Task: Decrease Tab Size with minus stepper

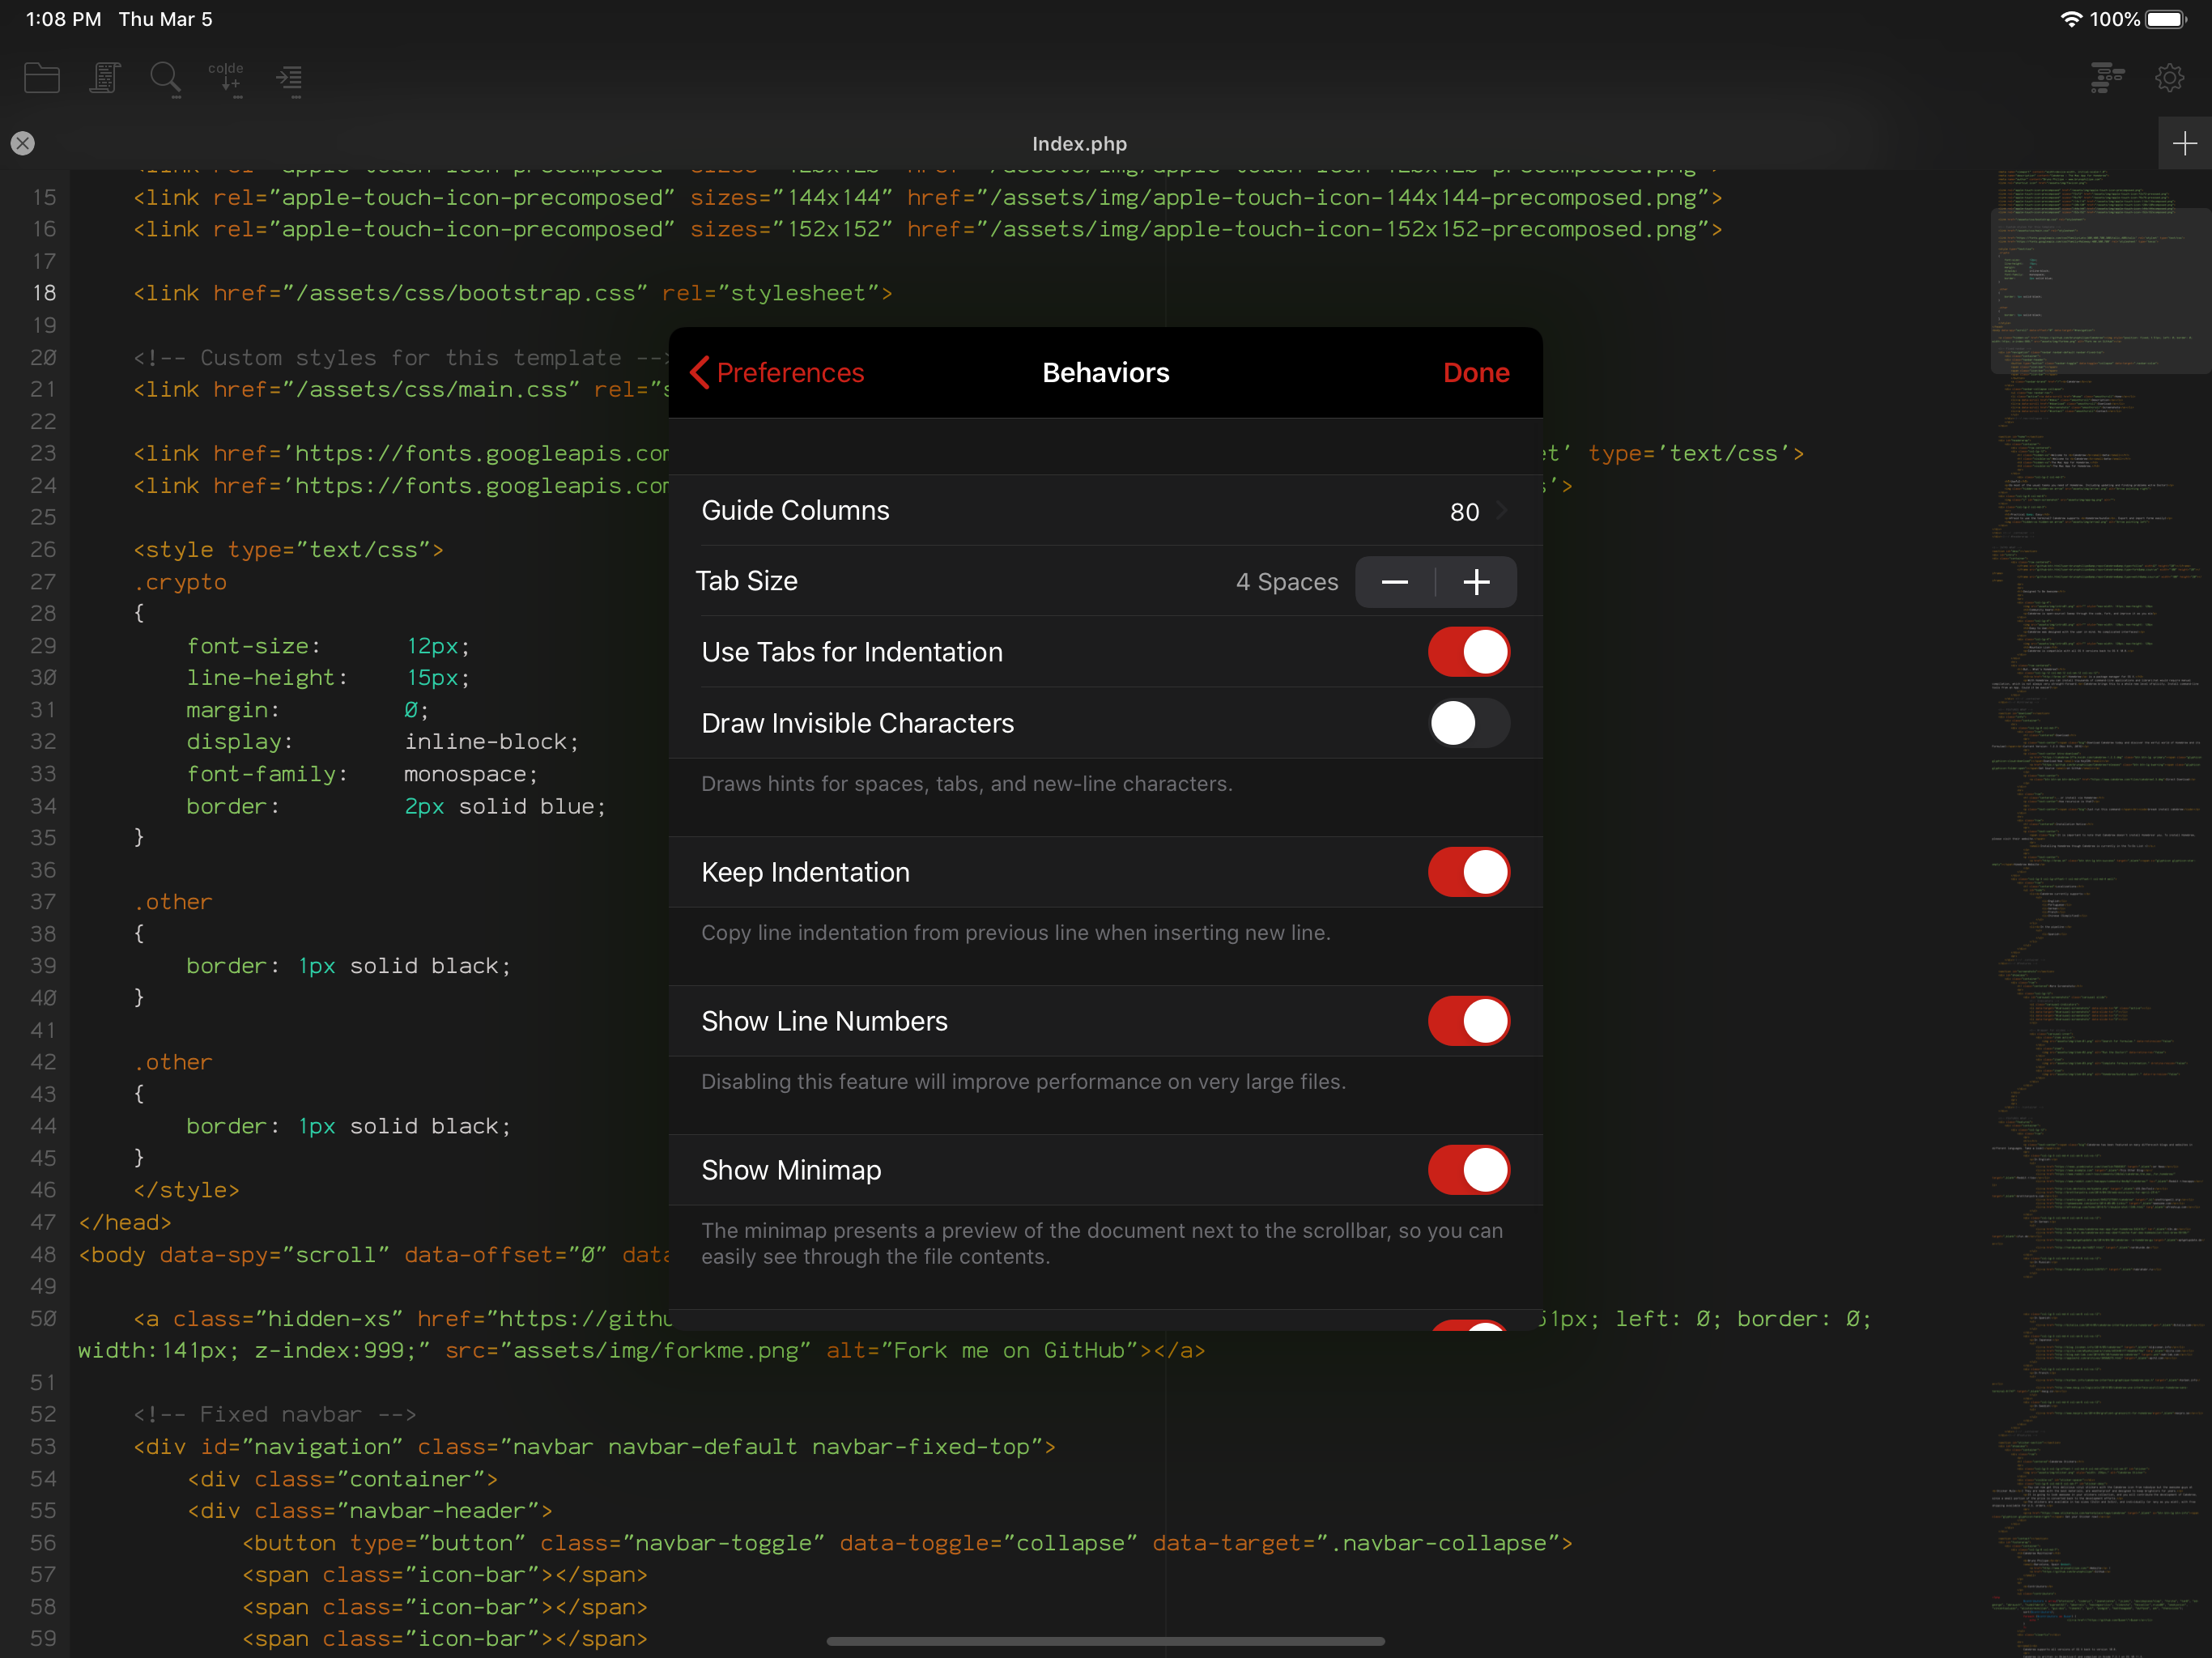Action: (x=1395, y=581)
